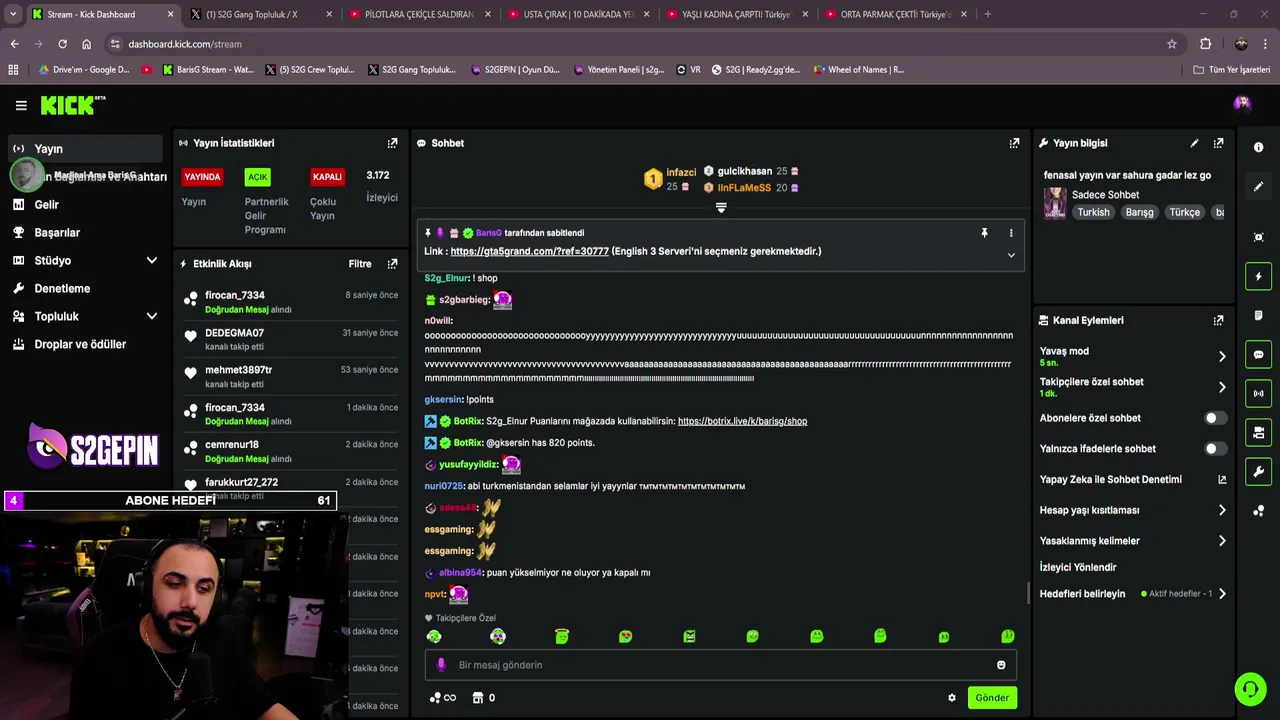Open the Chrome extensions puzzle icon

click(x=1205, y=44)
